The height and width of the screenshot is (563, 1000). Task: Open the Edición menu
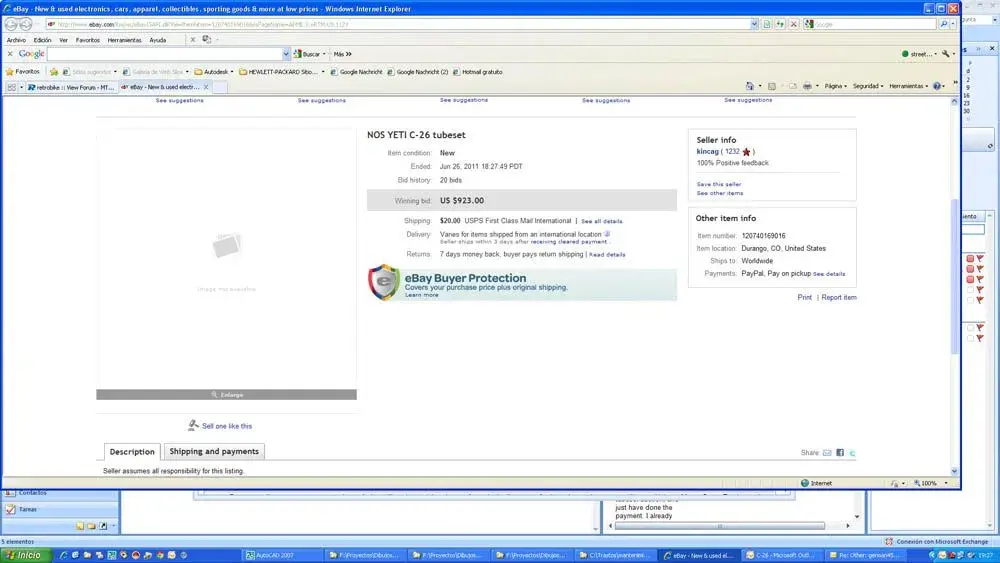[43, 40]
